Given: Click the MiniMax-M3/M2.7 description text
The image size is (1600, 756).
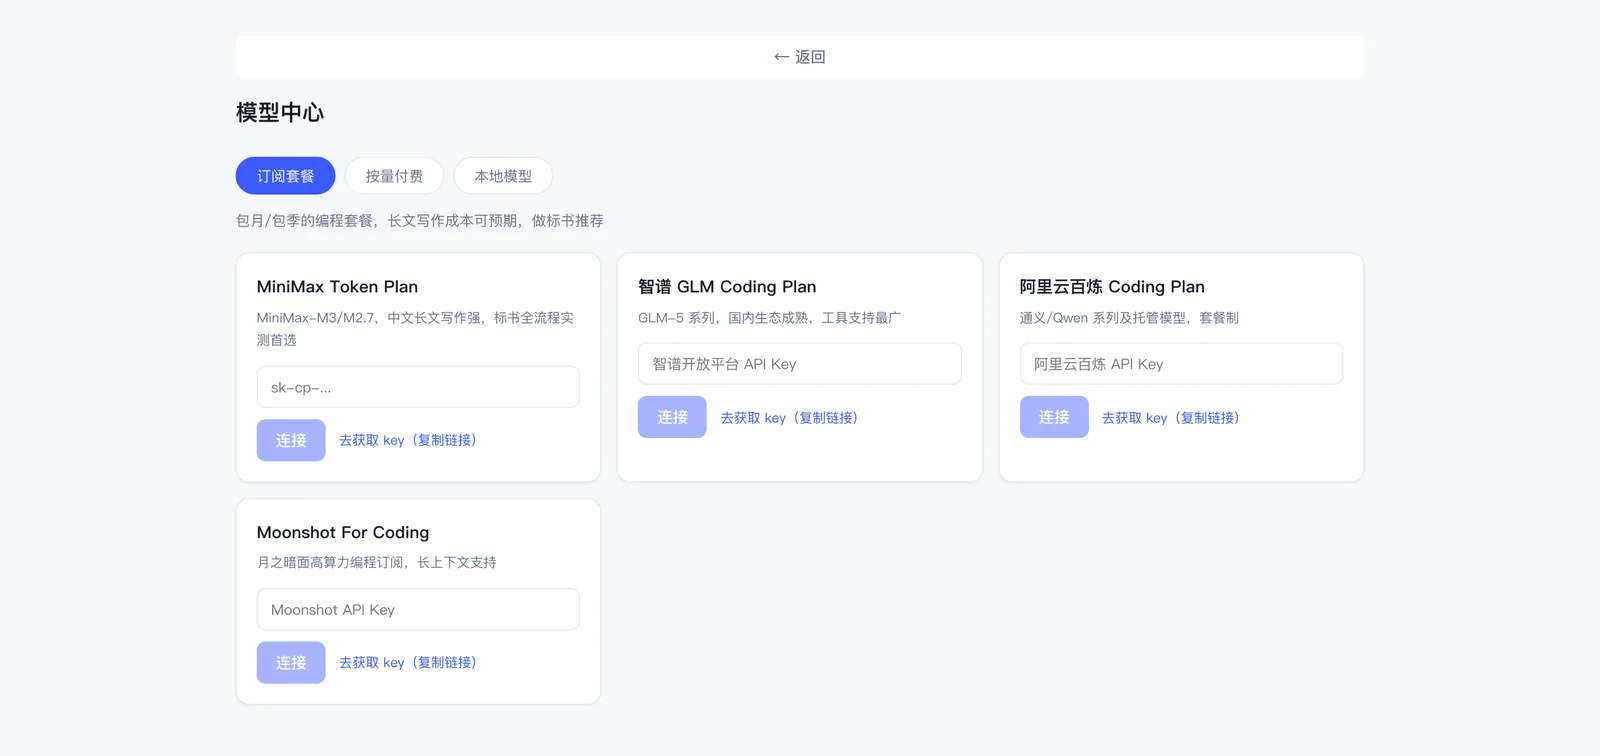Looking at the screenshot, I should coord(416,329).
